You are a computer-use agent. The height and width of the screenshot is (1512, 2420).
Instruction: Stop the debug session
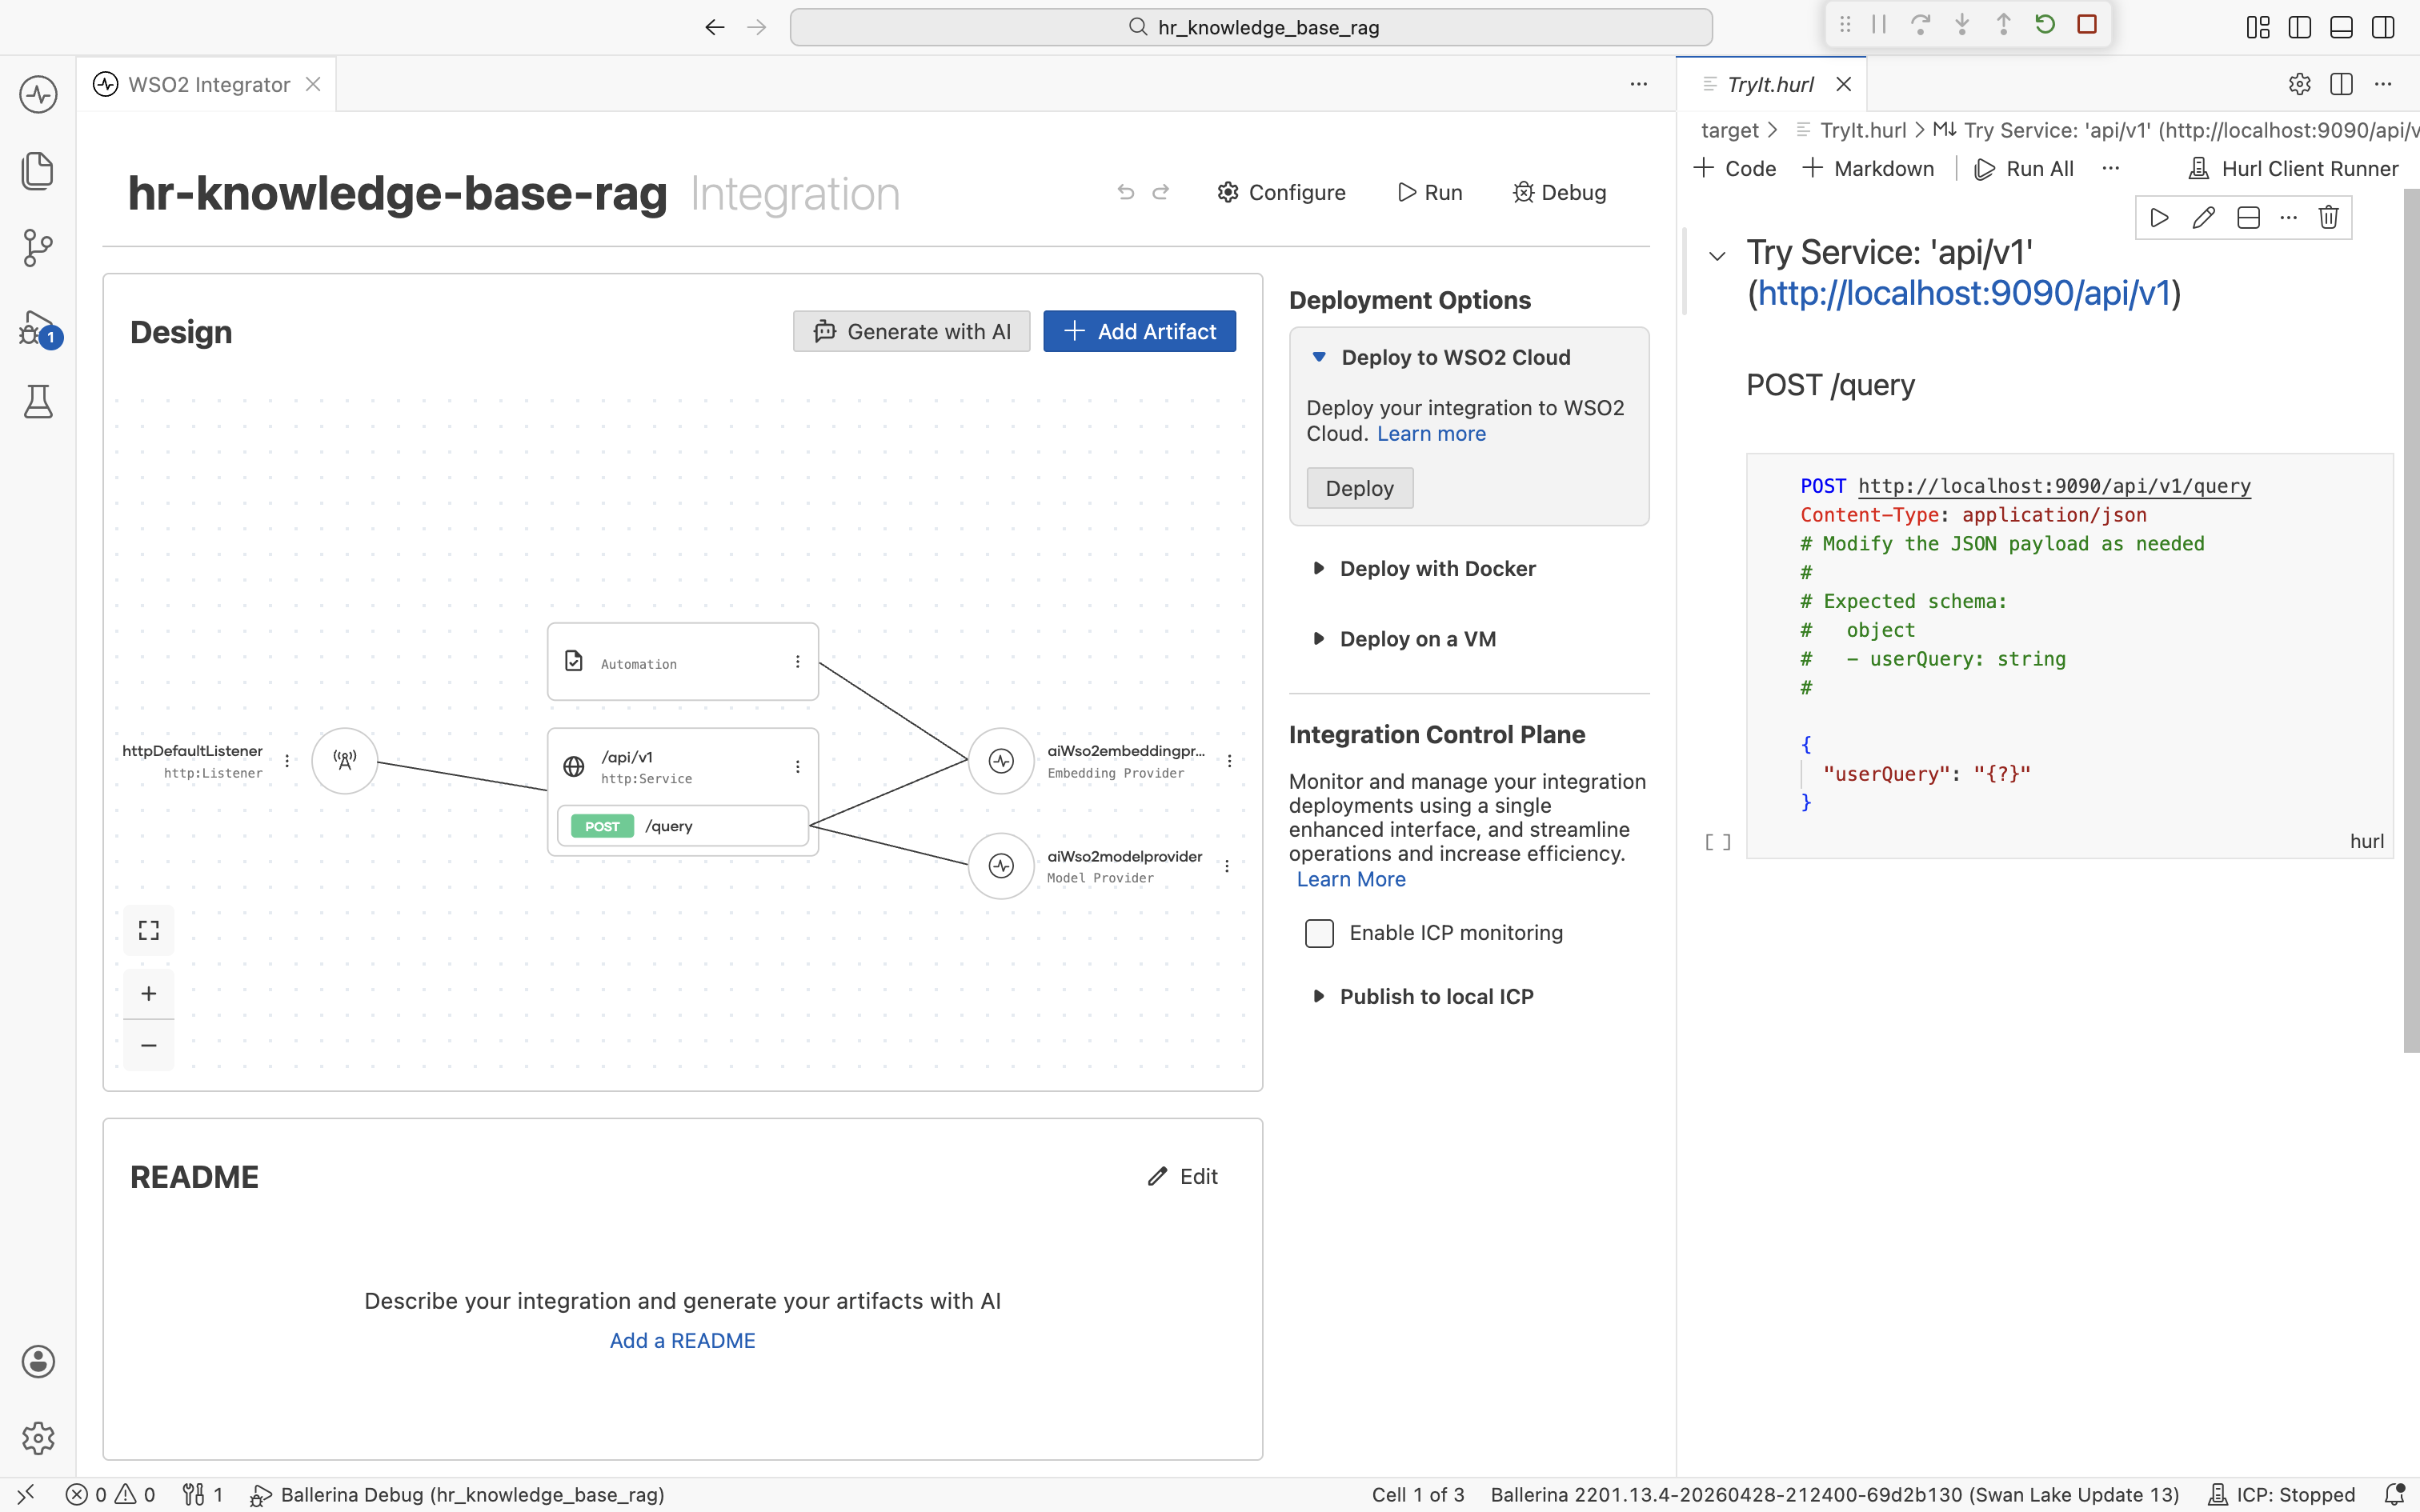click(2087, 24)
